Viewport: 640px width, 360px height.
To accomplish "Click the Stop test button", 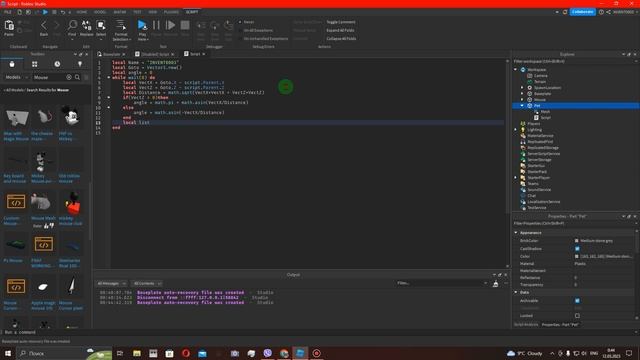I will pyautogui.click(x=185, y=25).
